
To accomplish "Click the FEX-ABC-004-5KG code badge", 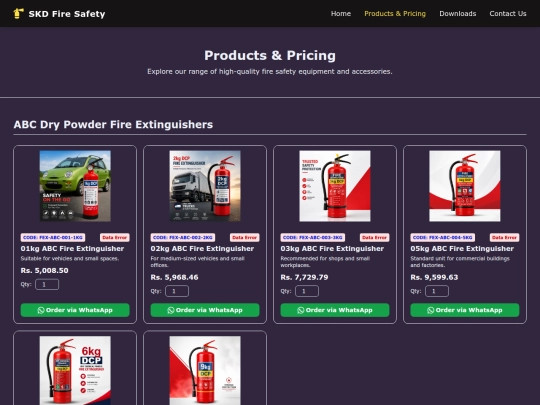I will coord(443,238).
